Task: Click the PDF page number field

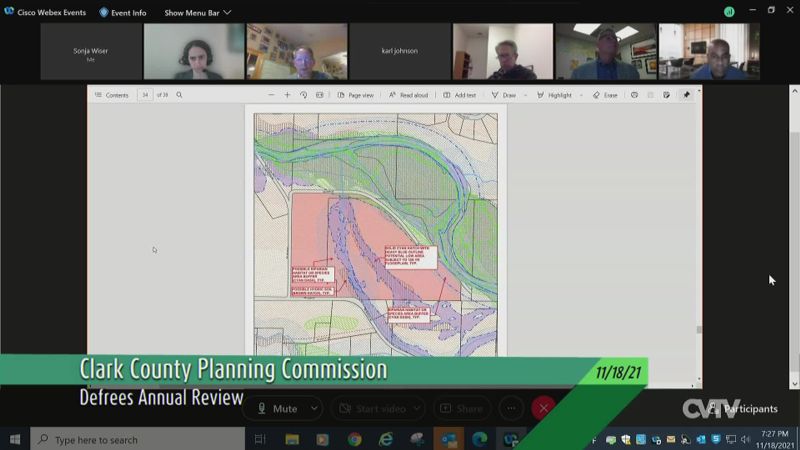Action: pos(145,95)
